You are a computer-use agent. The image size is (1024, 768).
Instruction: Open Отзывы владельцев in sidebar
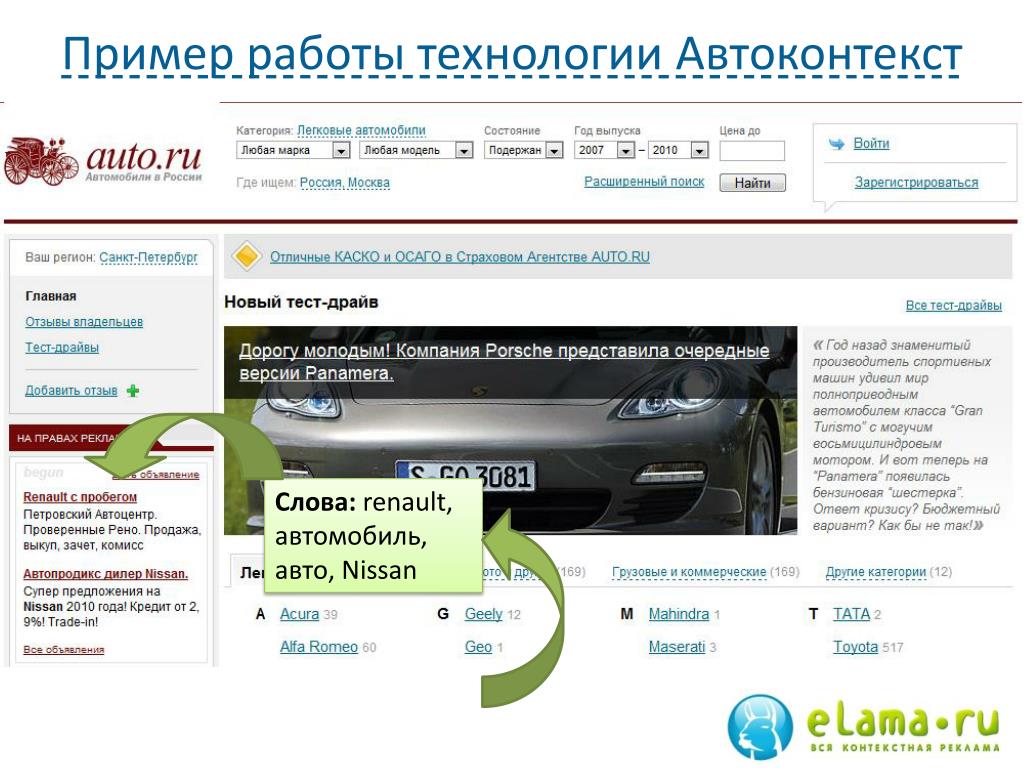tap(84, 322)
